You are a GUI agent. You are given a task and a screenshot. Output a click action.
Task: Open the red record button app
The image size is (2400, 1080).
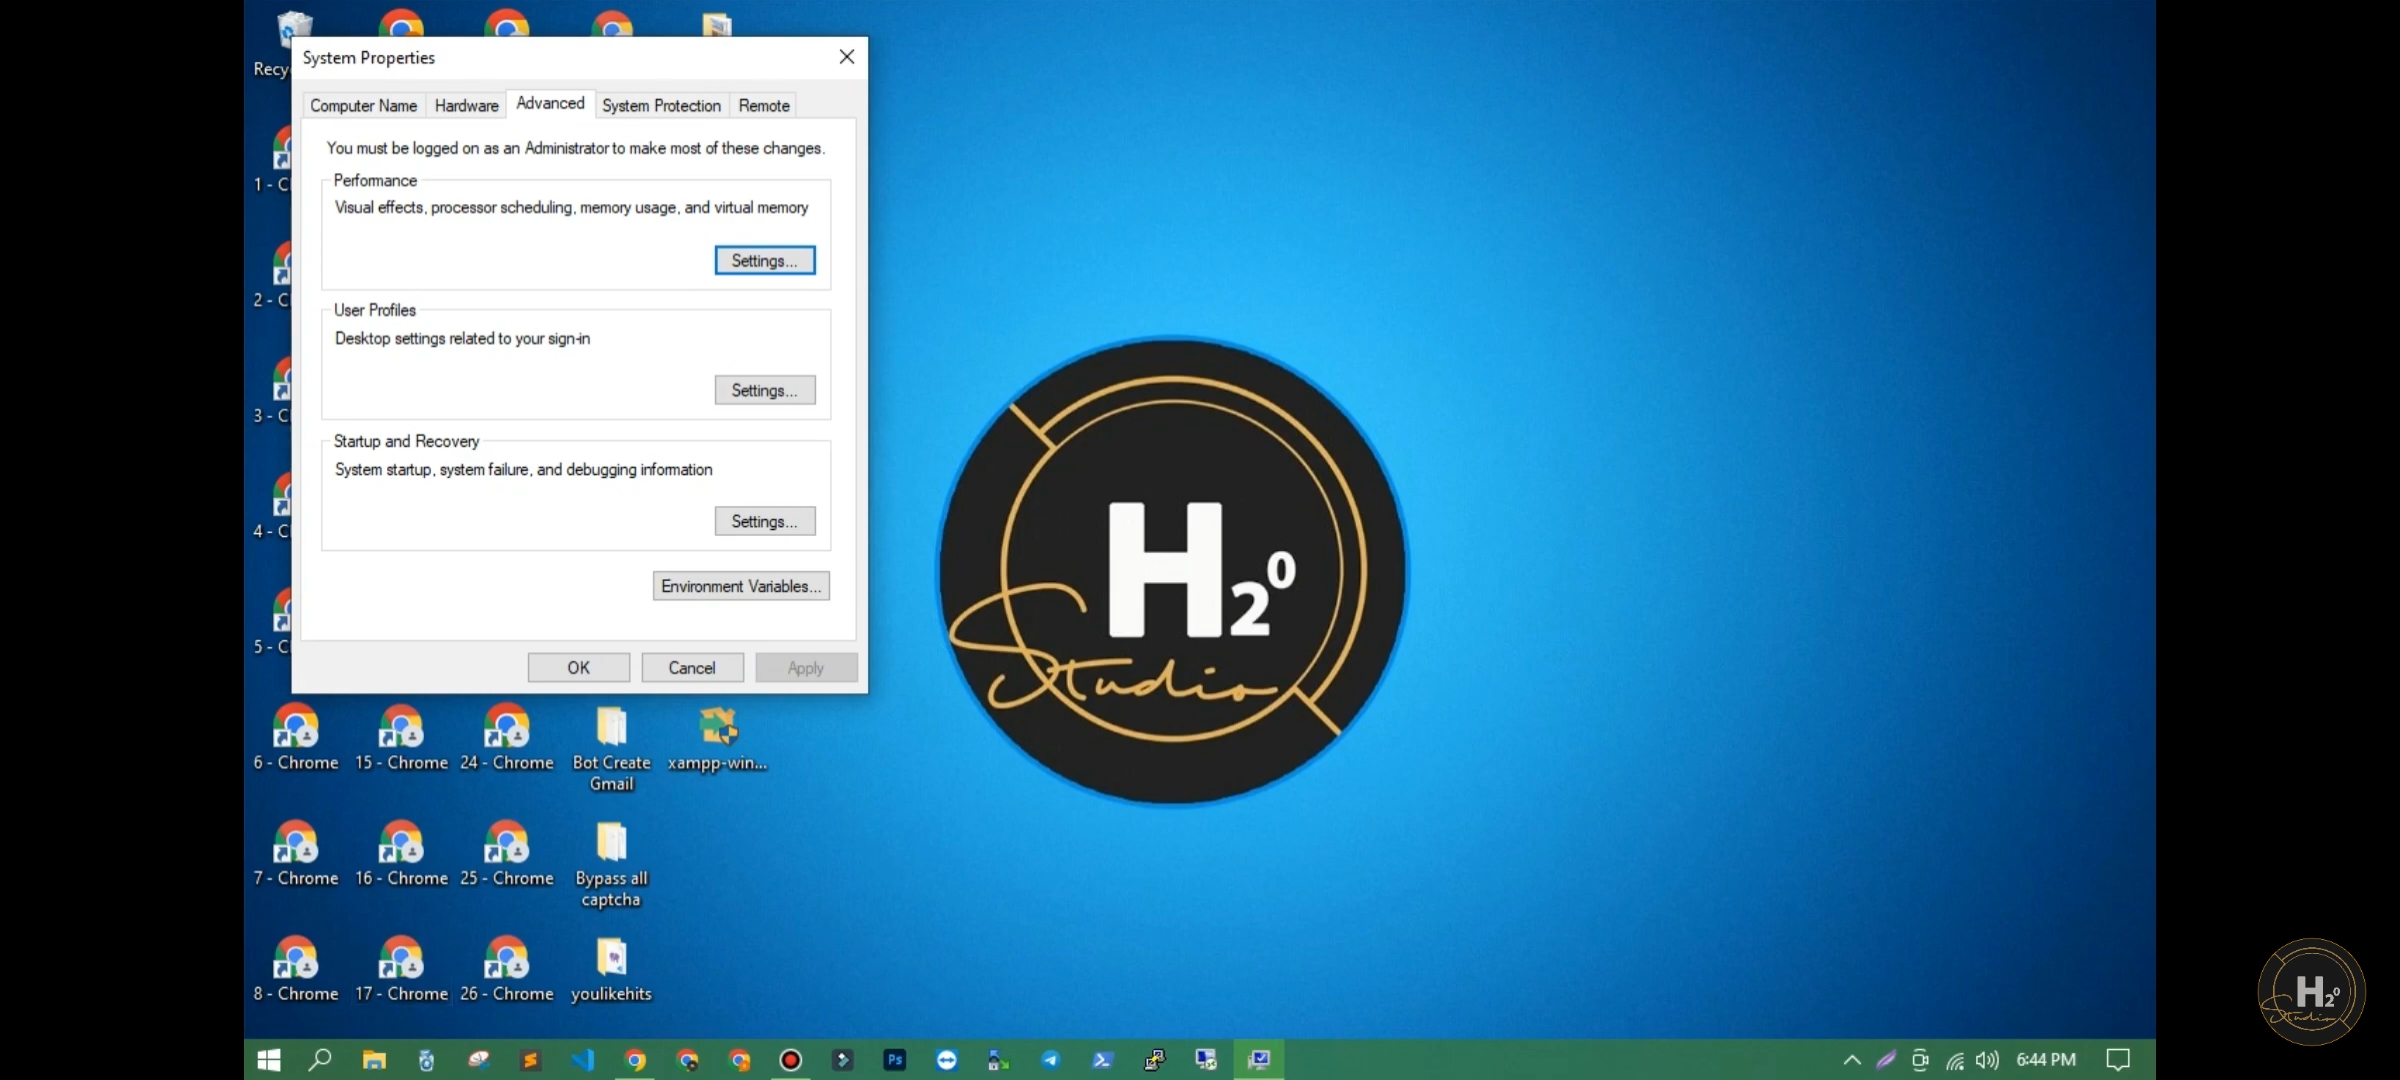coord(790,1060)
